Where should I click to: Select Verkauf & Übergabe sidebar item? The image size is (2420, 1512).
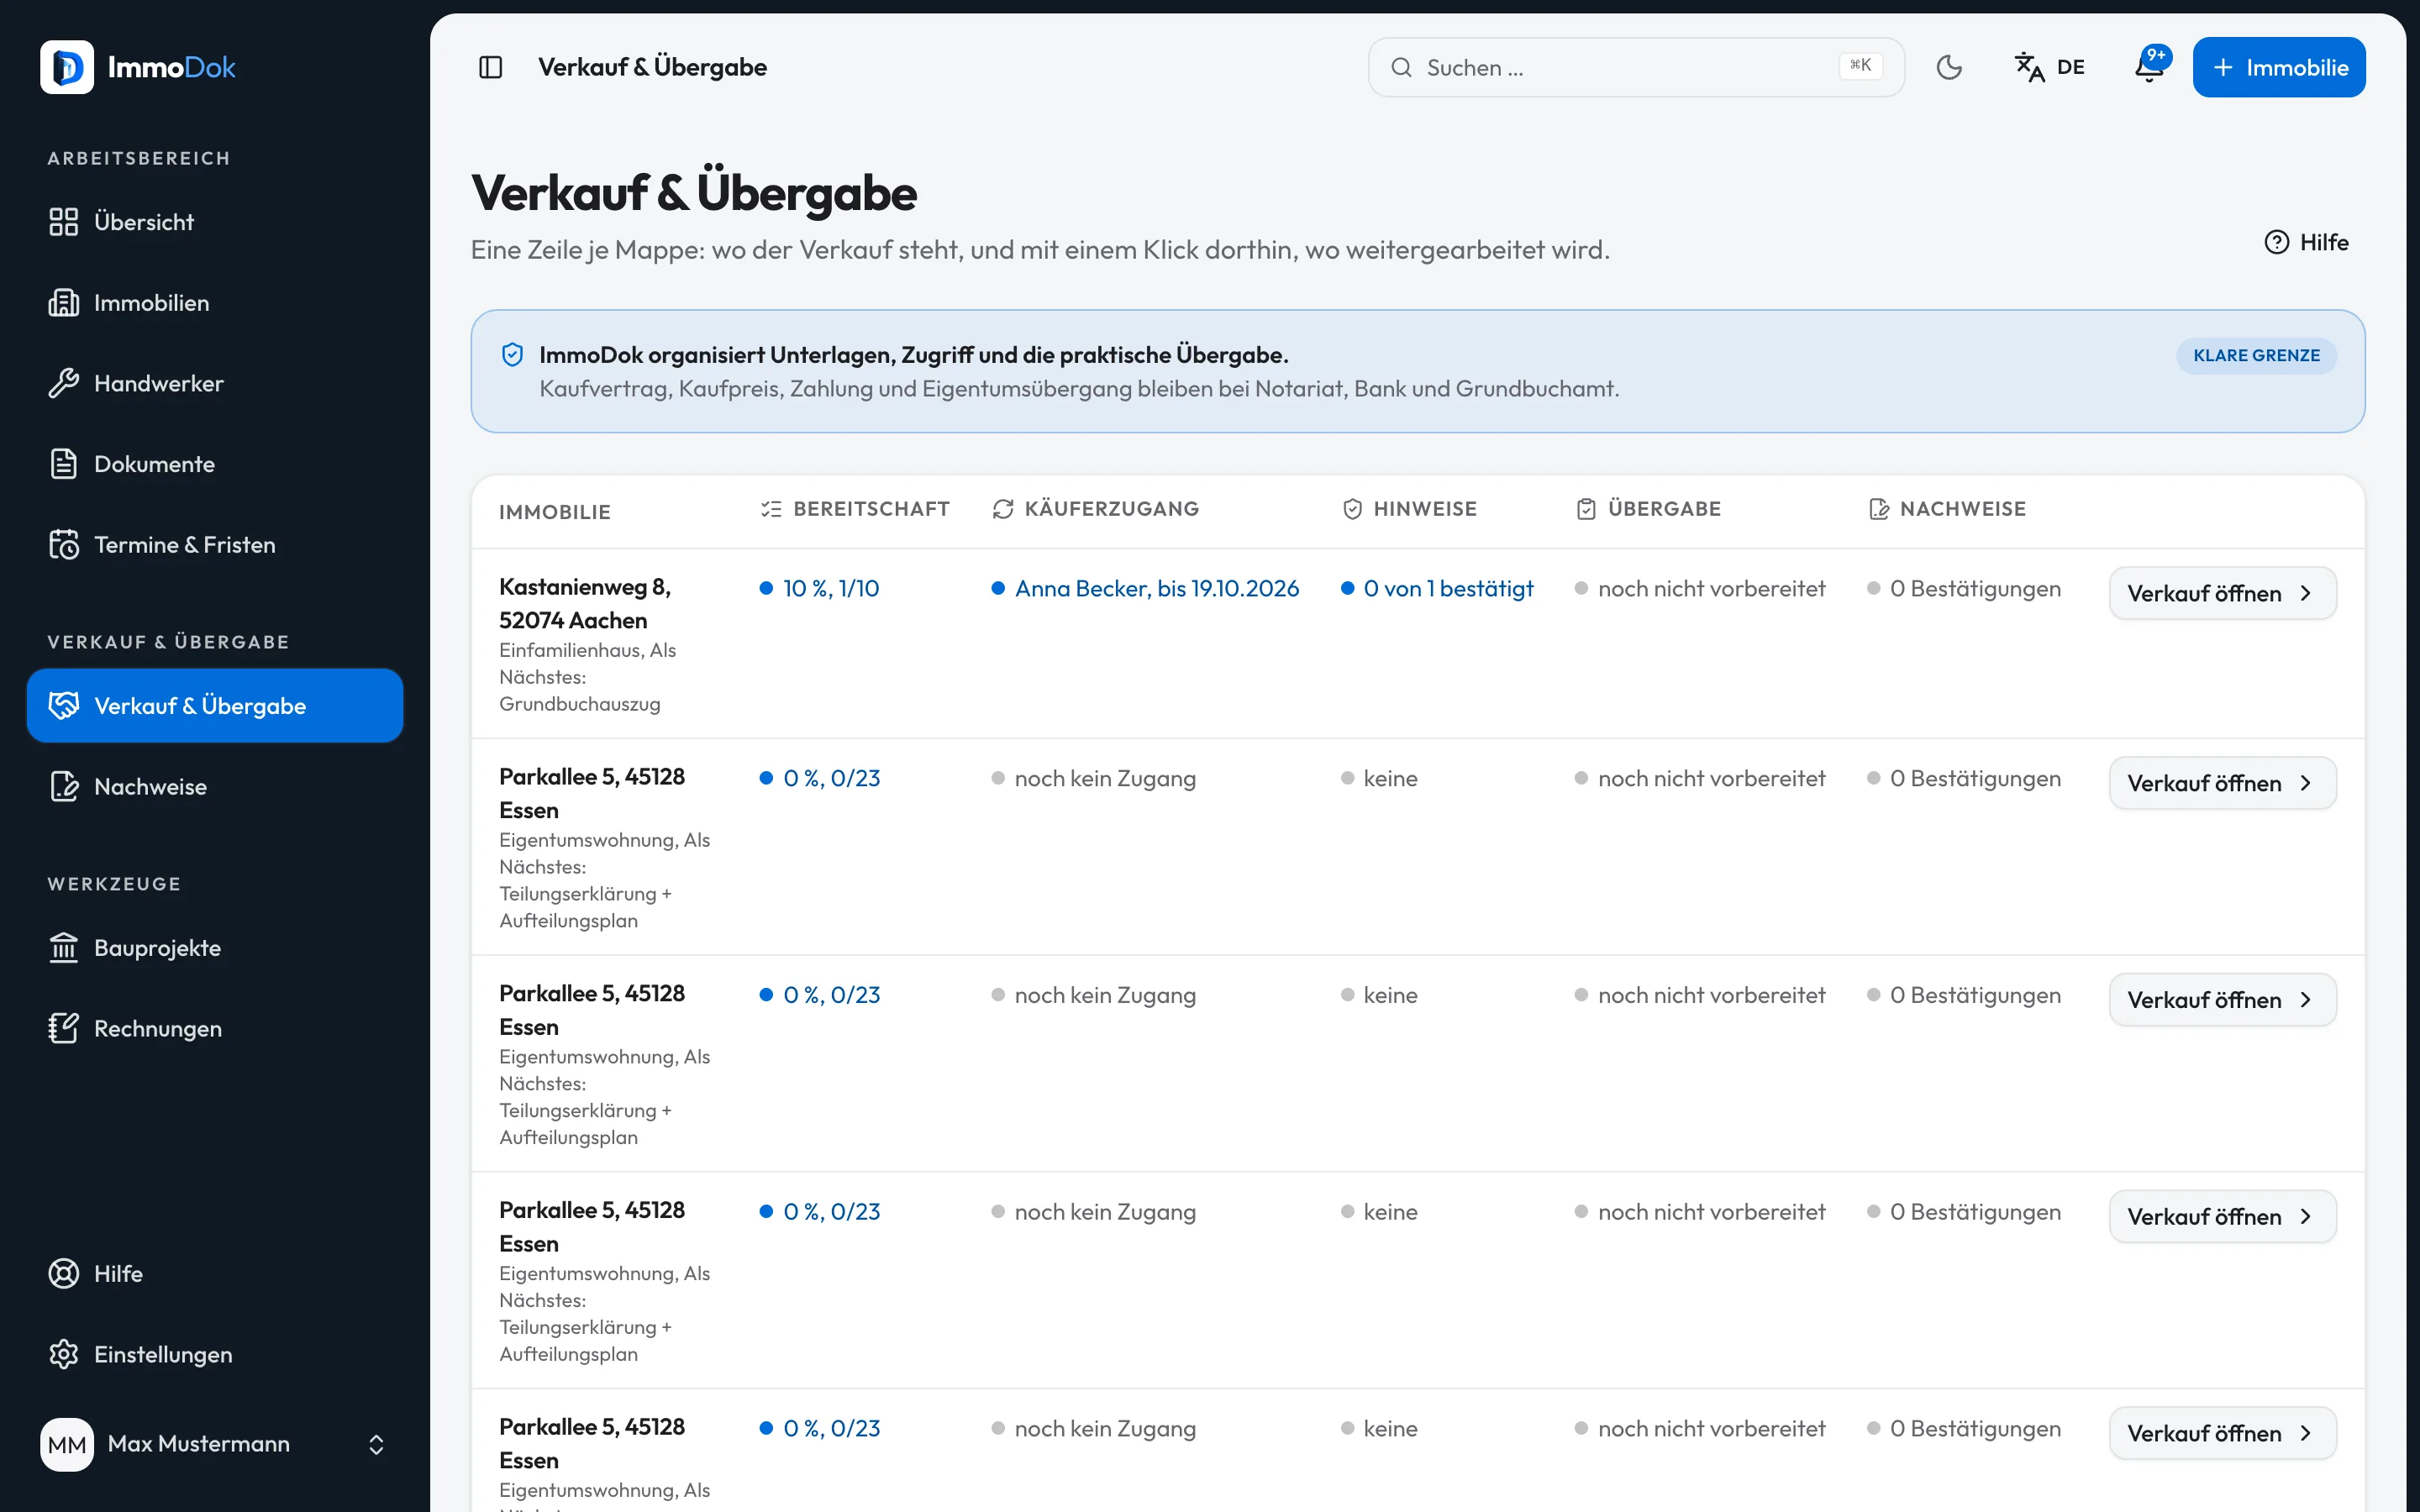[x=215, y=706]
